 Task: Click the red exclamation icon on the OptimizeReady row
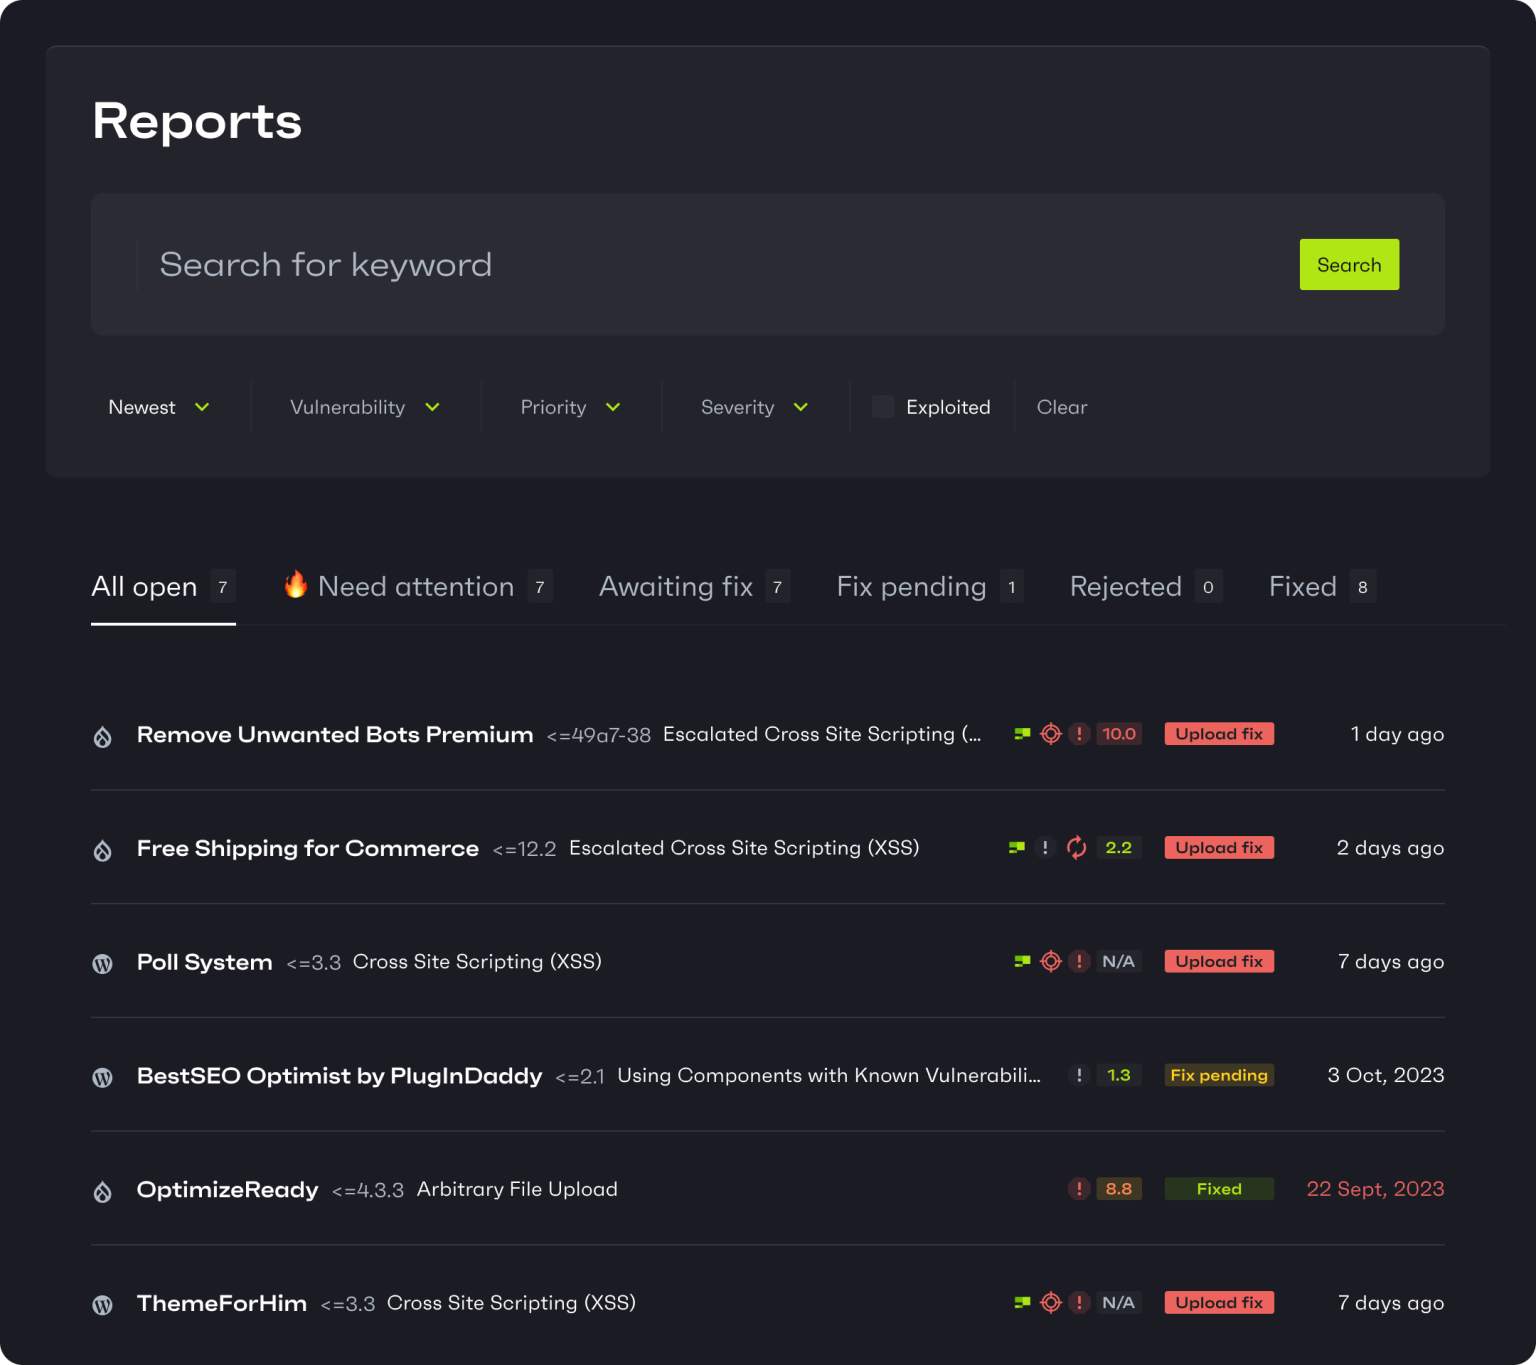click(1079, 1189)
